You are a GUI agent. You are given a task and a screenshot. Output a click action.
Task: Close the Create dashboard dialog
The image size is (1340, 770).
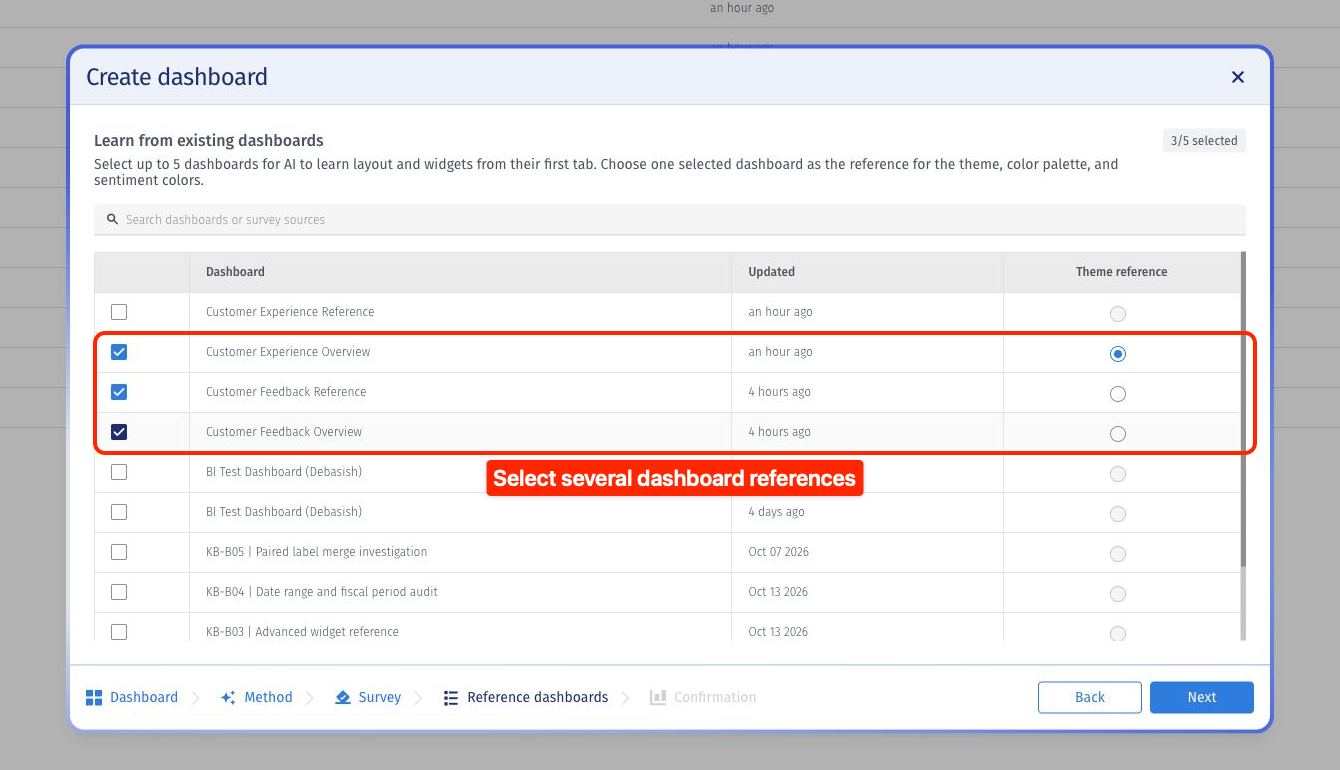(x=1238, y=77)
